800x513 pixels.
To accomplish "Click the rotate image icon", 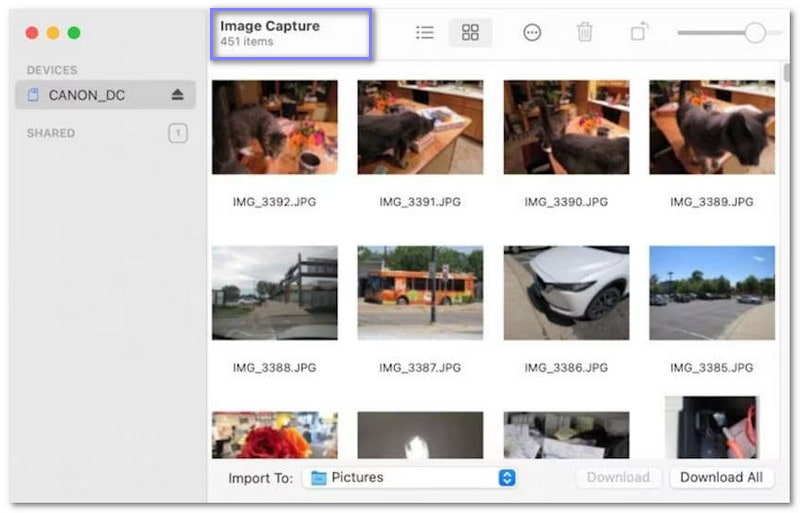I will coord(639,32).
